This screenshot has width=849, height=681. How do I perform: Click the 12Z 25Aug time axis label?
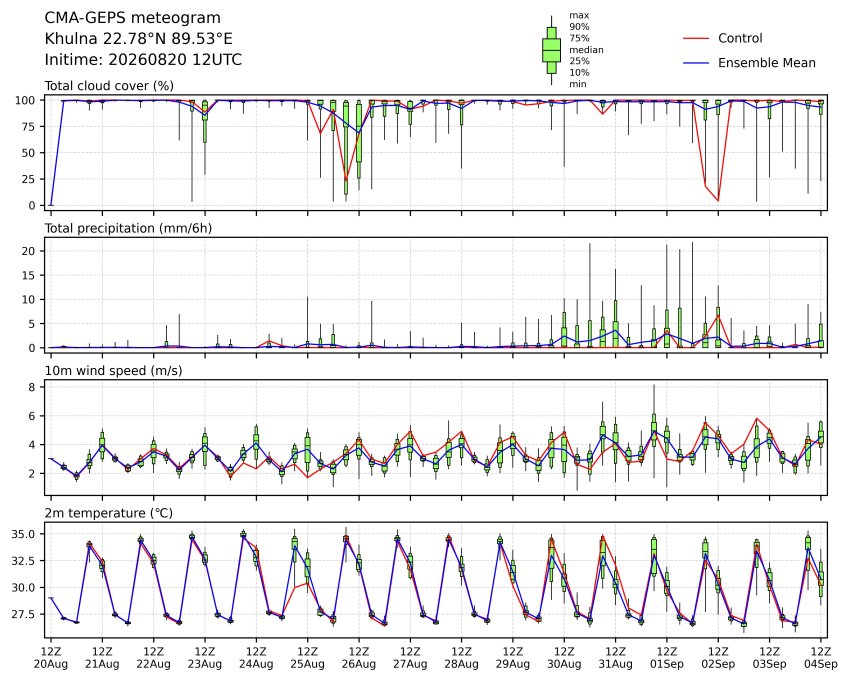tap(308, 658)
